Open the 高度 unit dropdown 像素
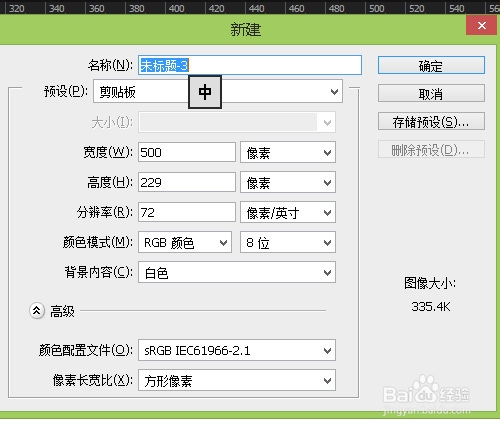The height and width of the screenshot is (428, 500). (x=288, y=182)
